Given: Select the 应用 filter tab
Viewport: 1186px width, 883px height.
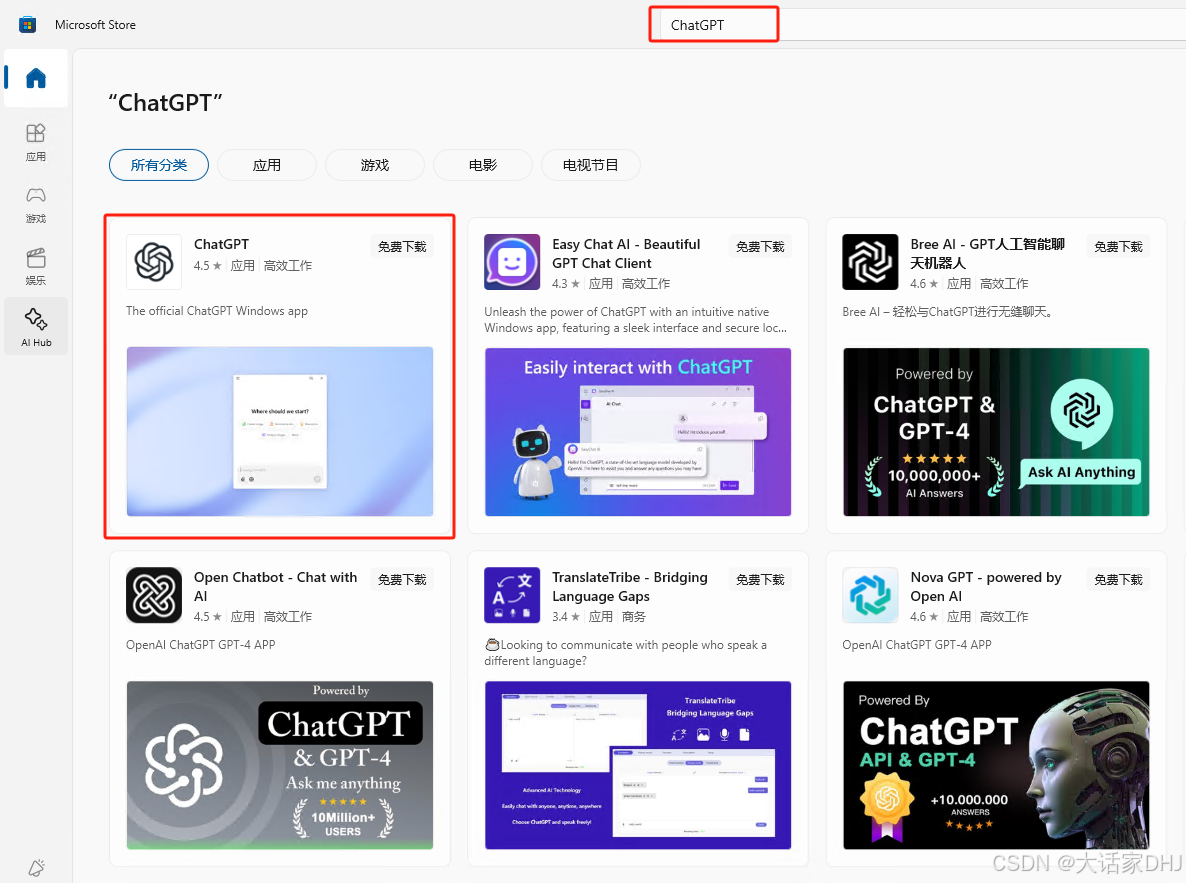Looking at the screenshot, I should pyautogui.click(x=267, y=165).
